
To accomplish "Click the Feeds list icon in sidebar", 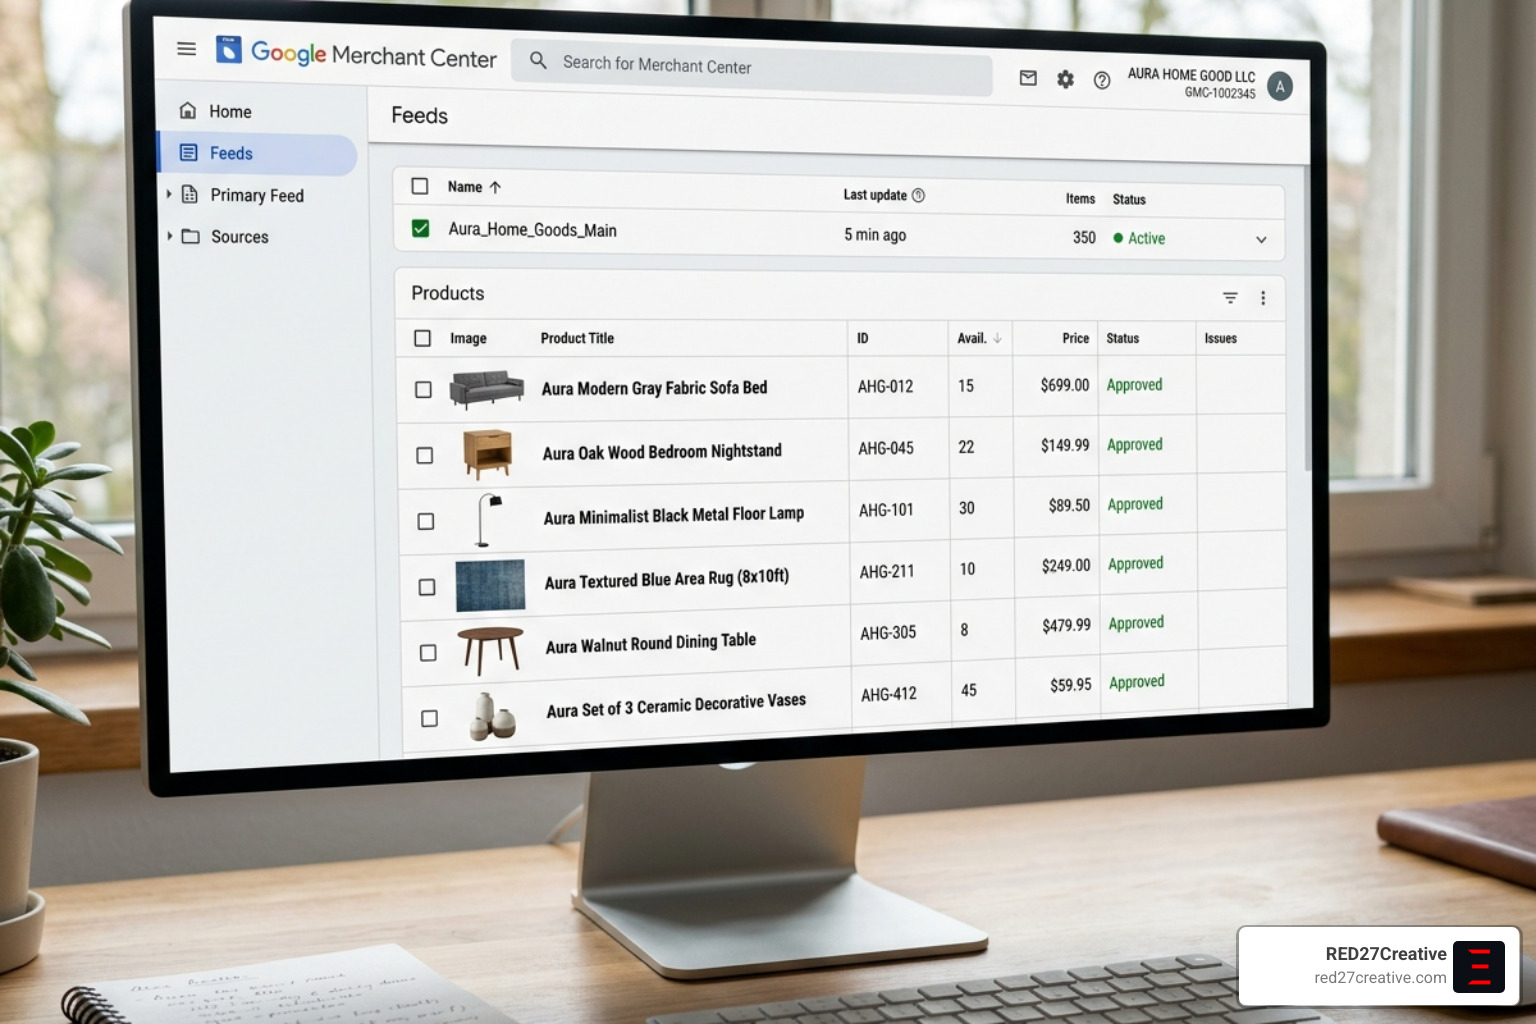I will point(188,152).
